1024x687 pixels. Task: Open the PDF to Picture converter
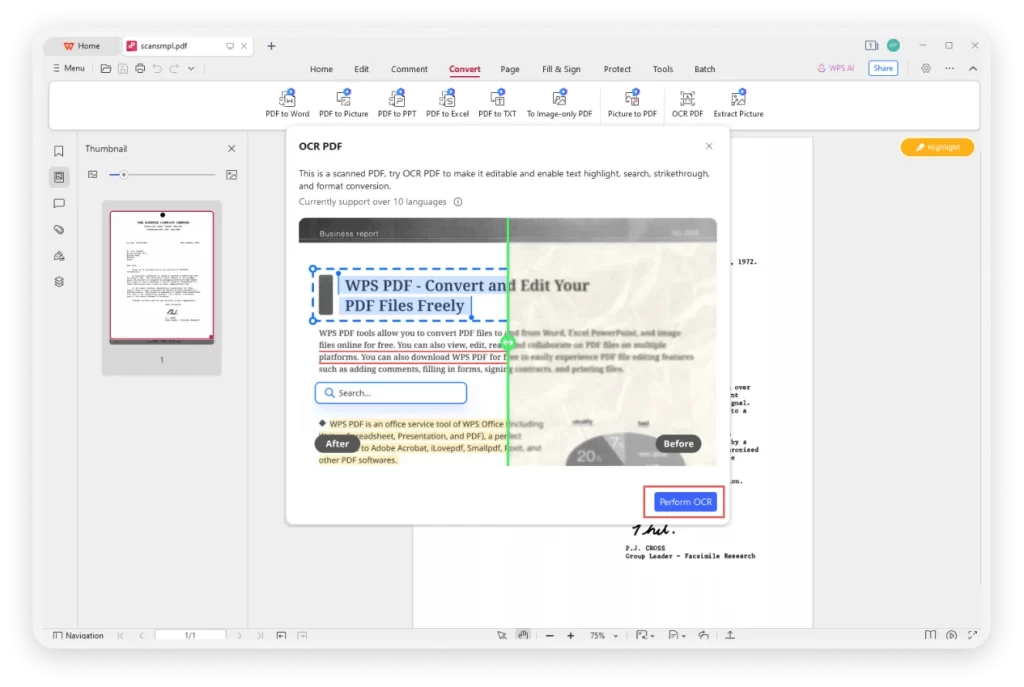[344, 104]
